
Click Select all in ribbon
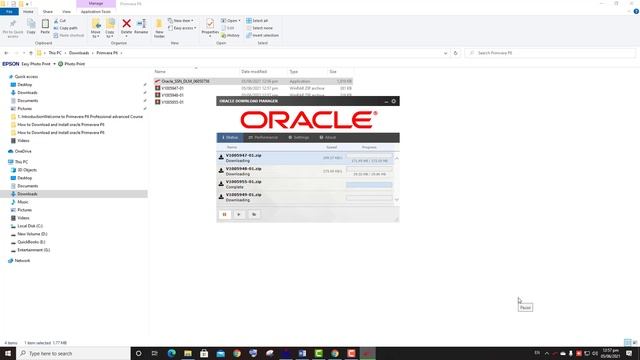coord(257,20)
